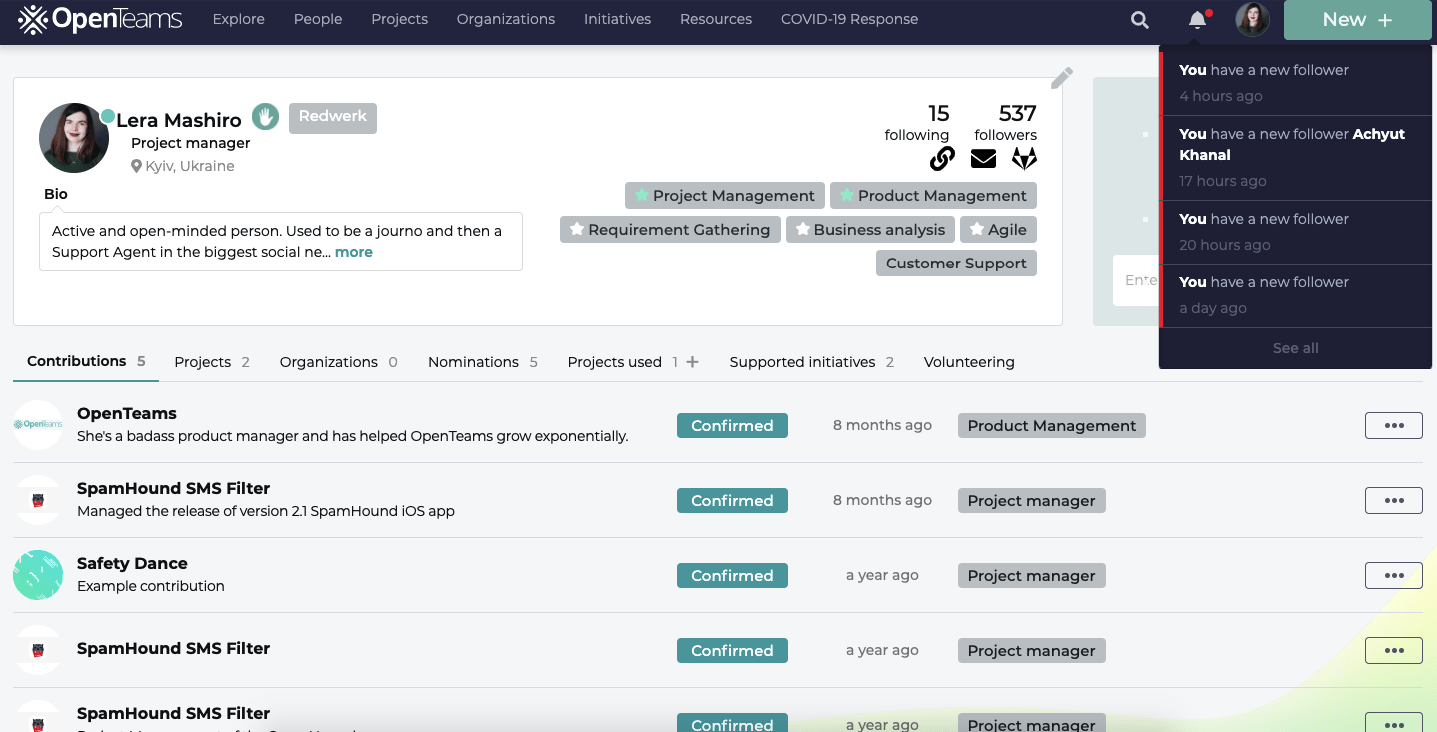
Task: Switch to the Projects profile tab
Action: pyautogui.click(x=212, y=362)
